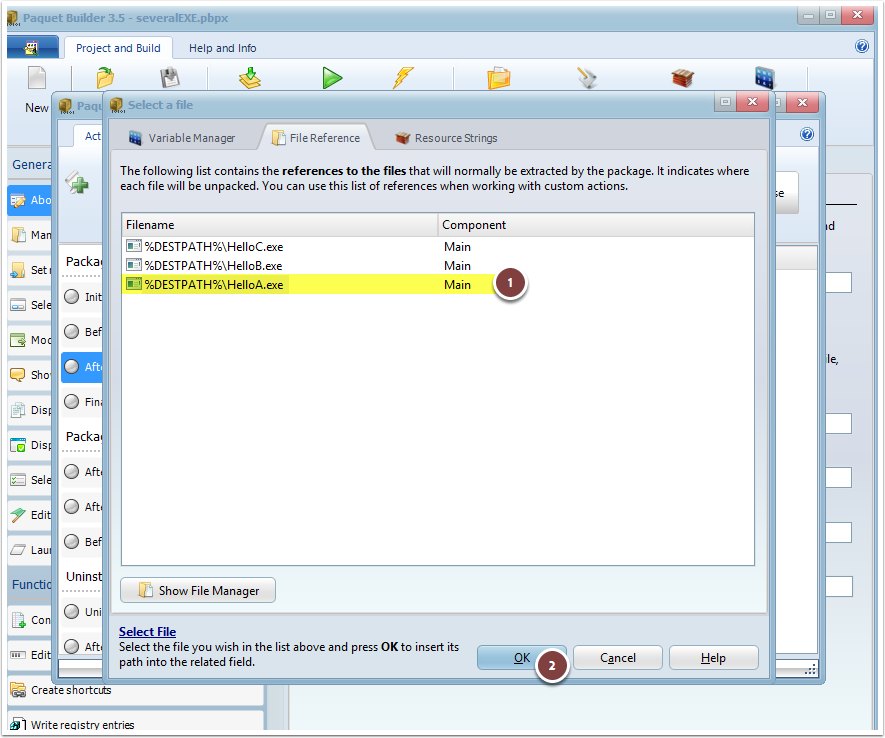Sort list by Filename column header
Screen dimensions: 885x738
tap(279, 225)
